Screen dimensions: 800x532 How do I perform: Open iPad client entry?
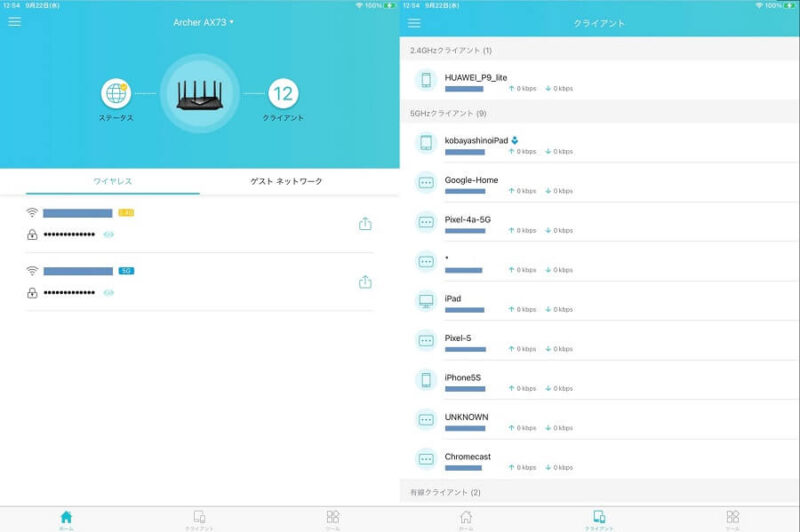(599, 301)
